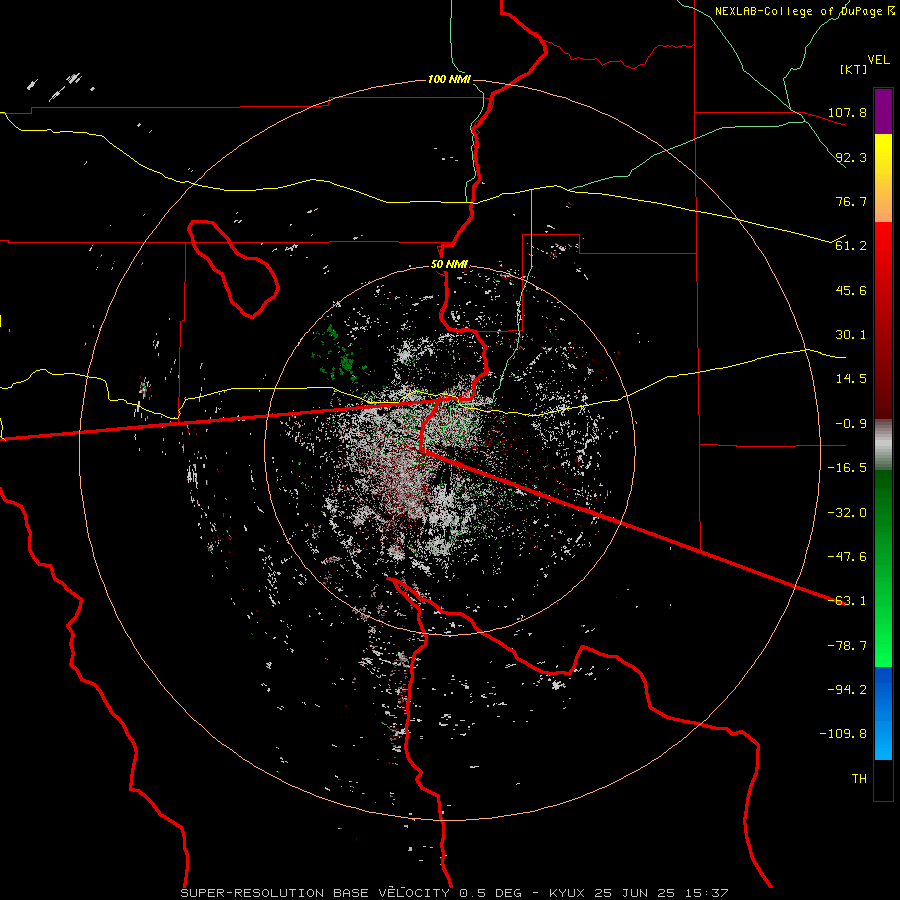
Task: Click the -63.1 legend value
Action: (x=847, y=601)
